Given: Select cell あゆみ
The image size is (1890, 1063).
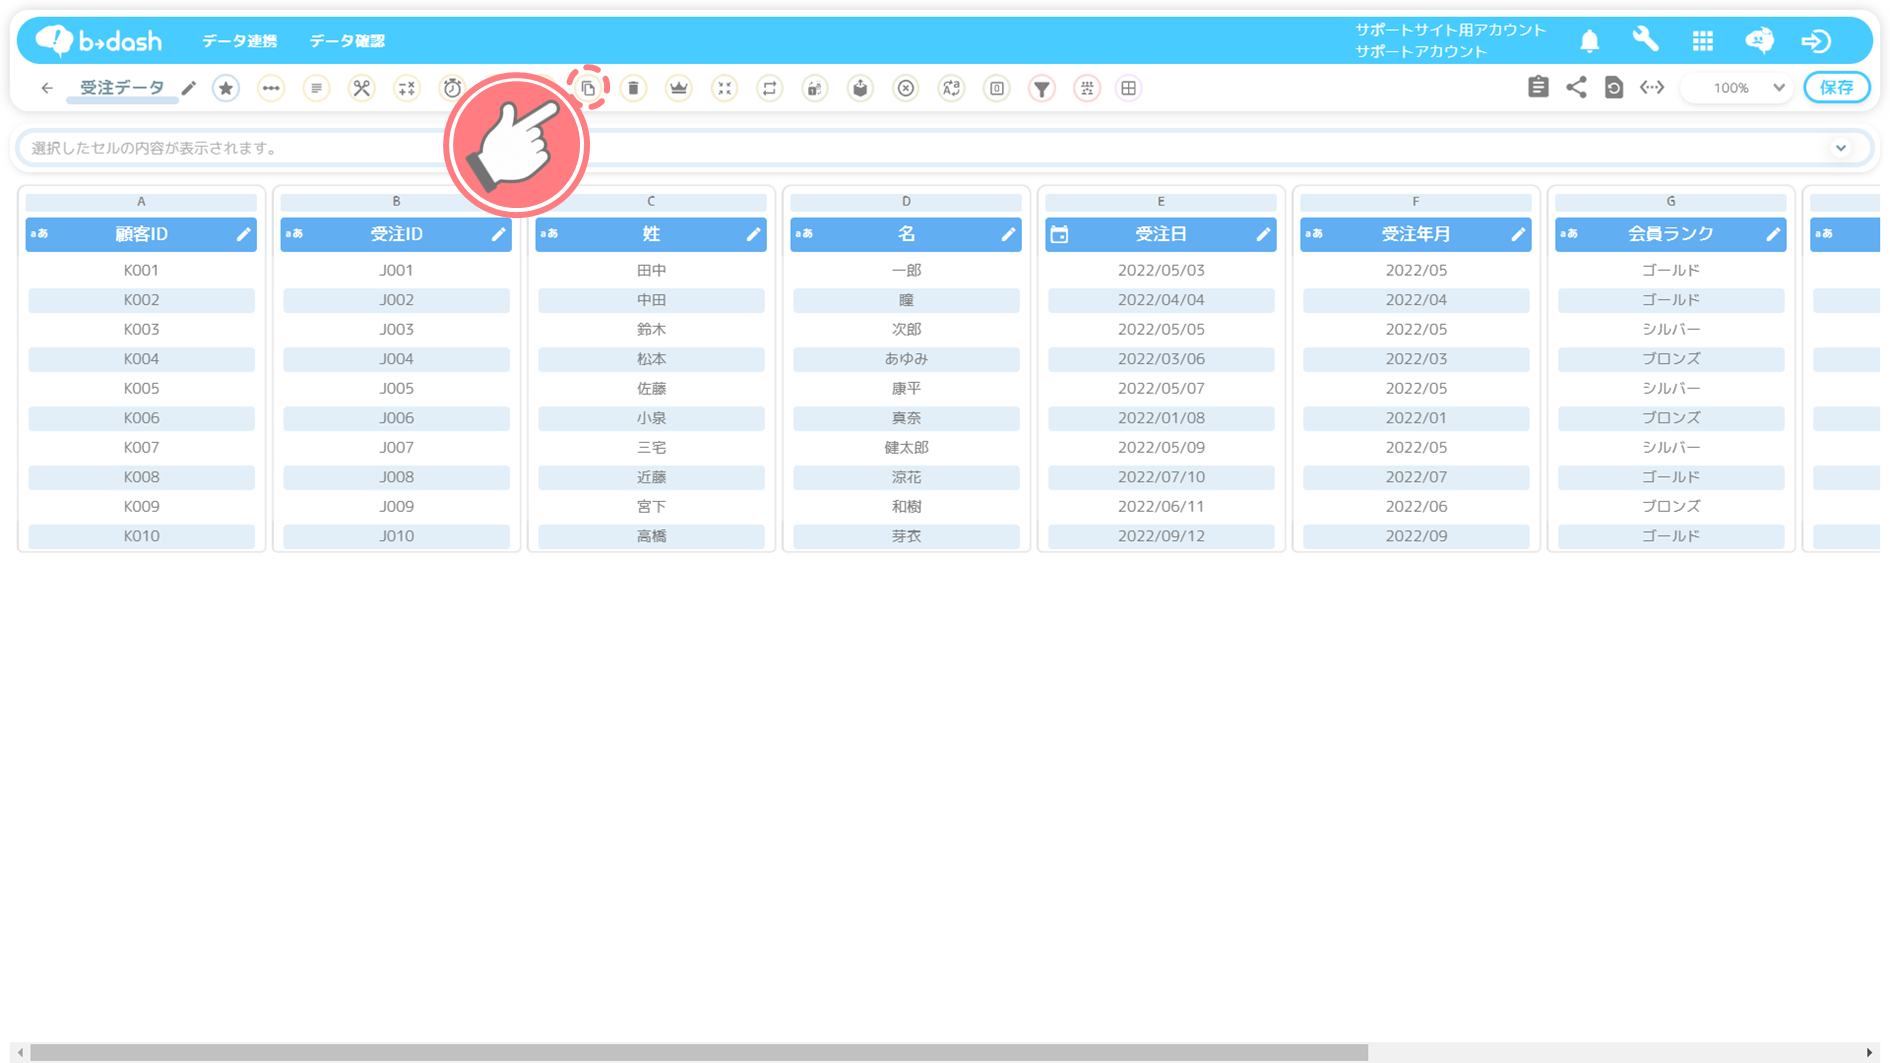Looking at the screenshot, I should pos(906,359).
